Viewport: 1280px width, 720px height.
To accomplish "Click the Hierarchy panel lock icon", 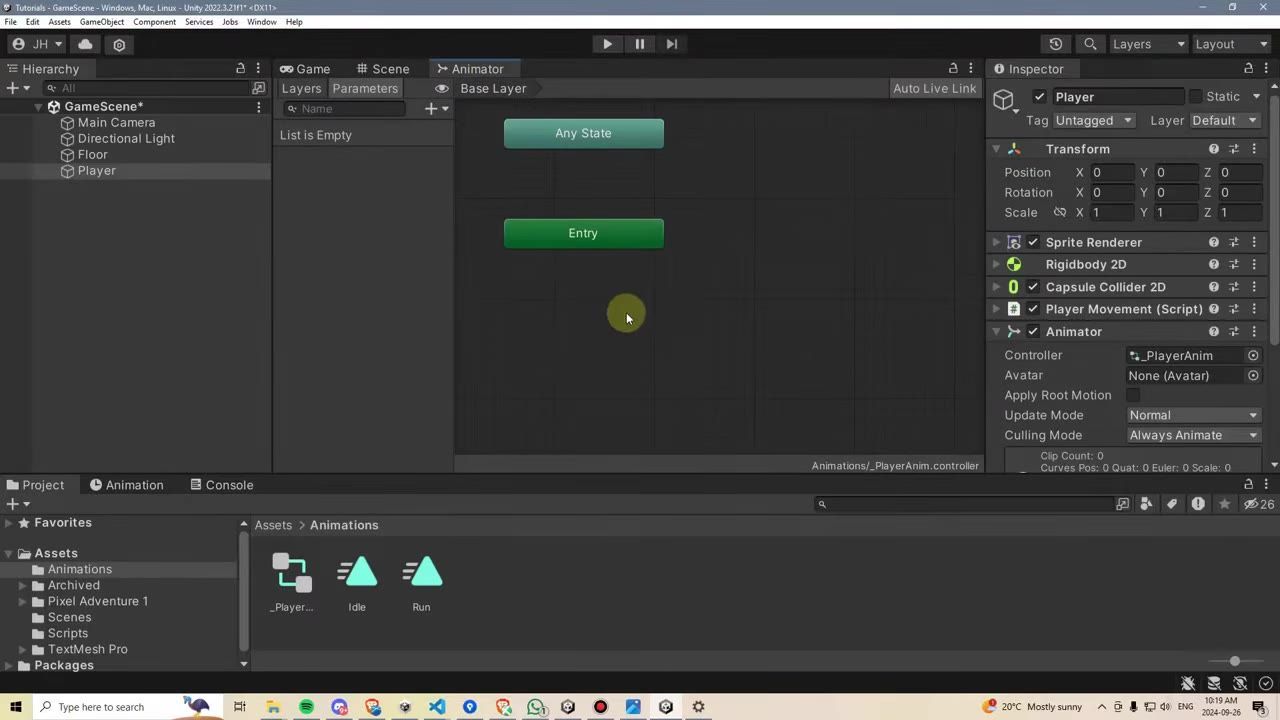I will [240, 69].
